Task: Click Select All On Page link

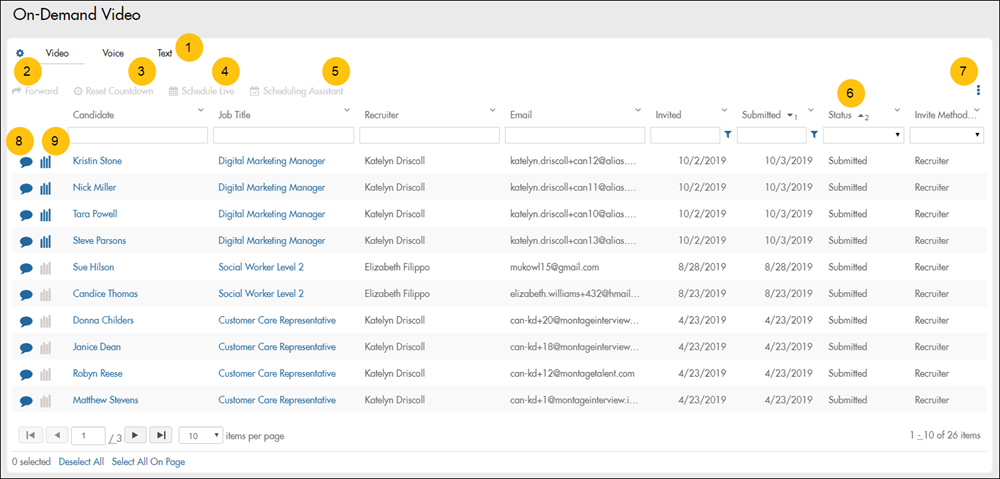Action: click(x=148, y=462)
